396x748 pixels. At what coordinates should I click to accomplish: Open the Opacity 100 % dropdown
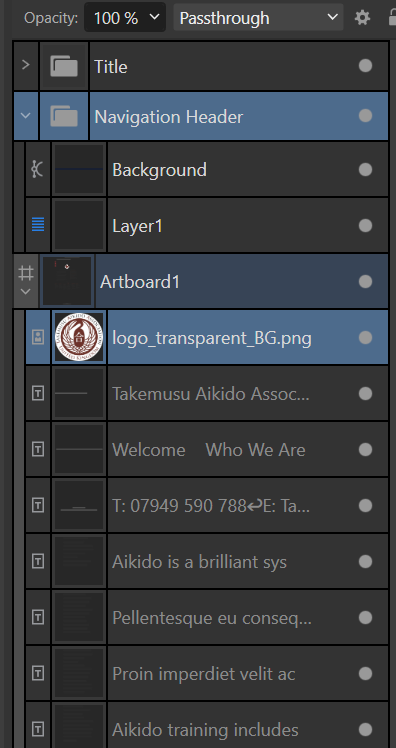(125, 18)
